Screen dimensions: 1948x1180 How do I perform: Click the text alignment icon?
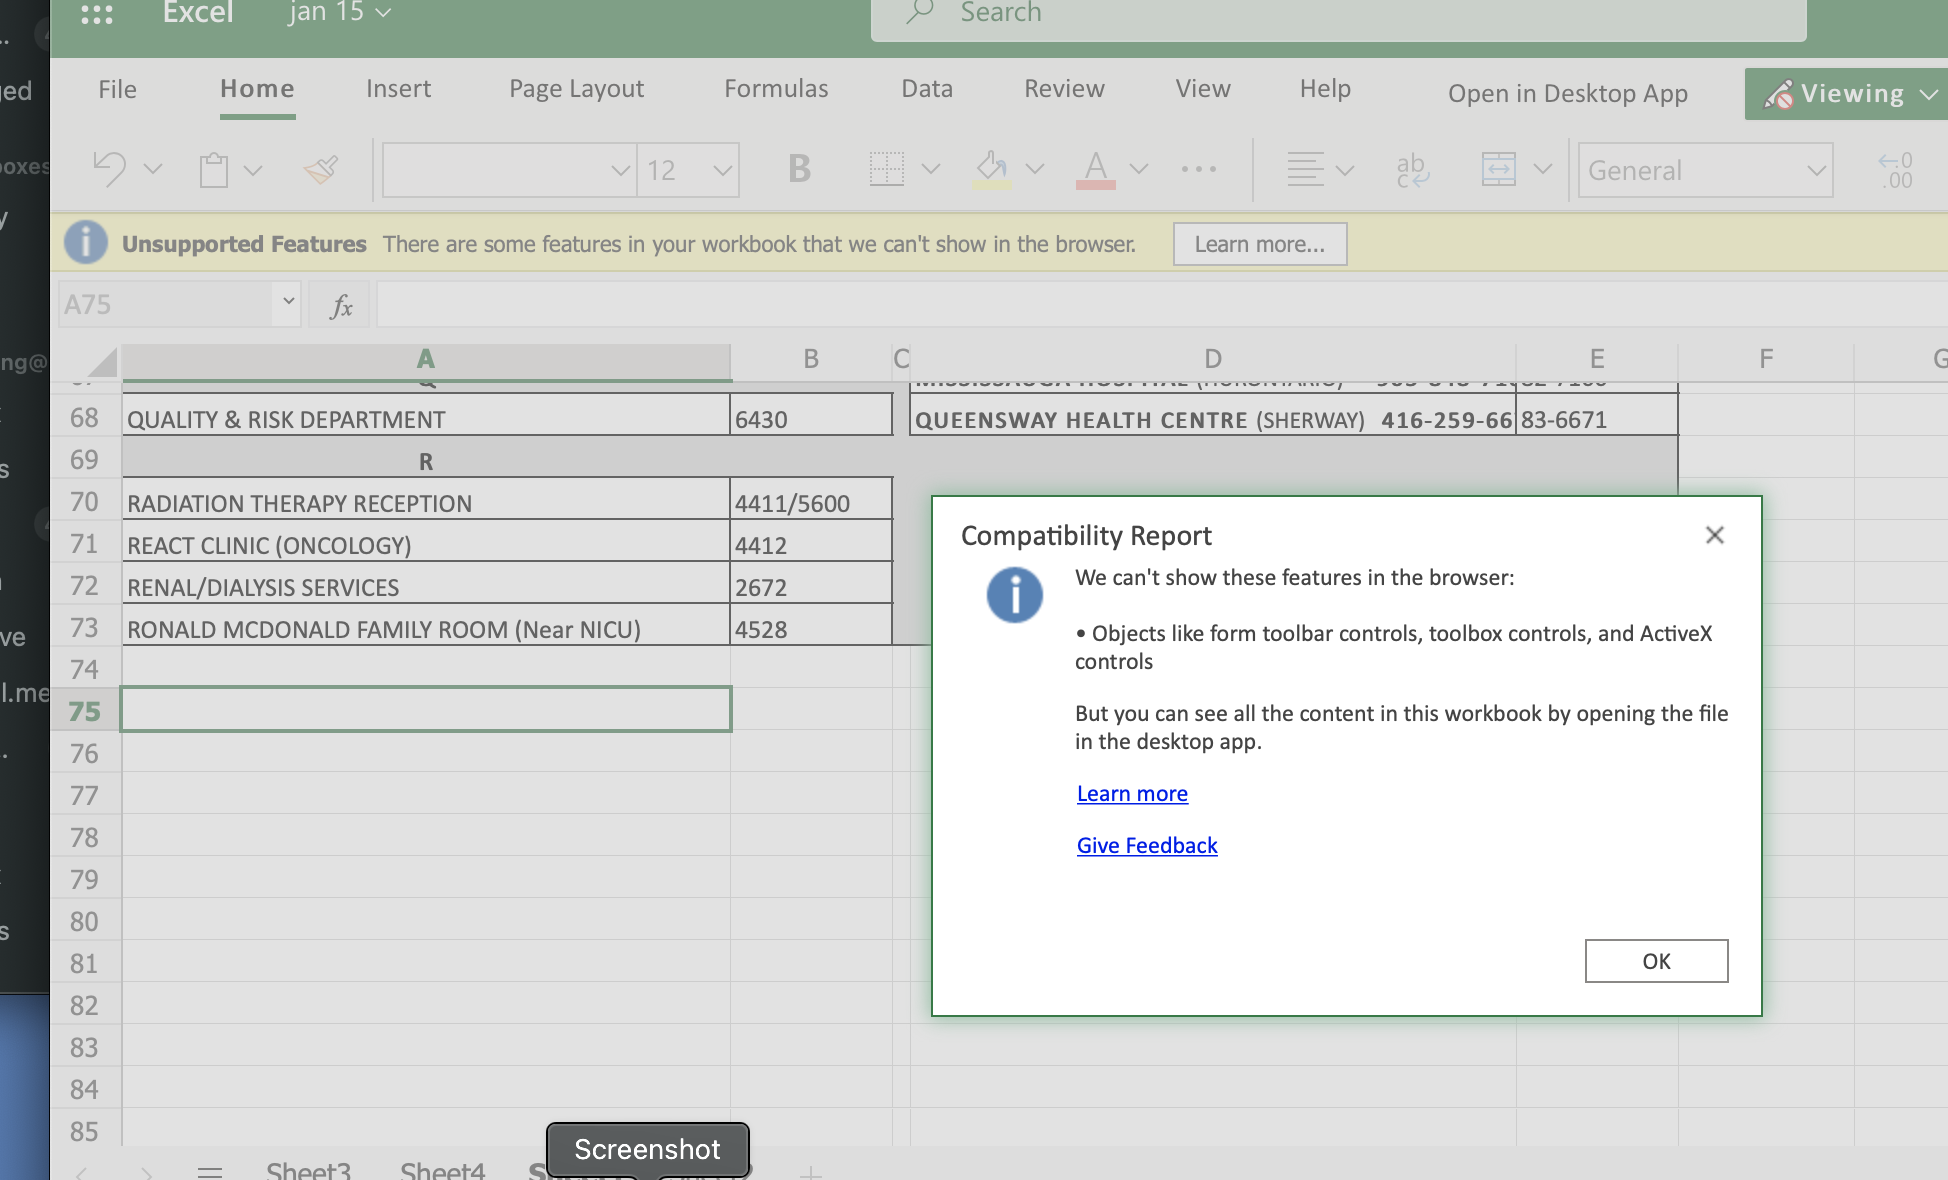pyautogui.click(x=1305, y=169)
